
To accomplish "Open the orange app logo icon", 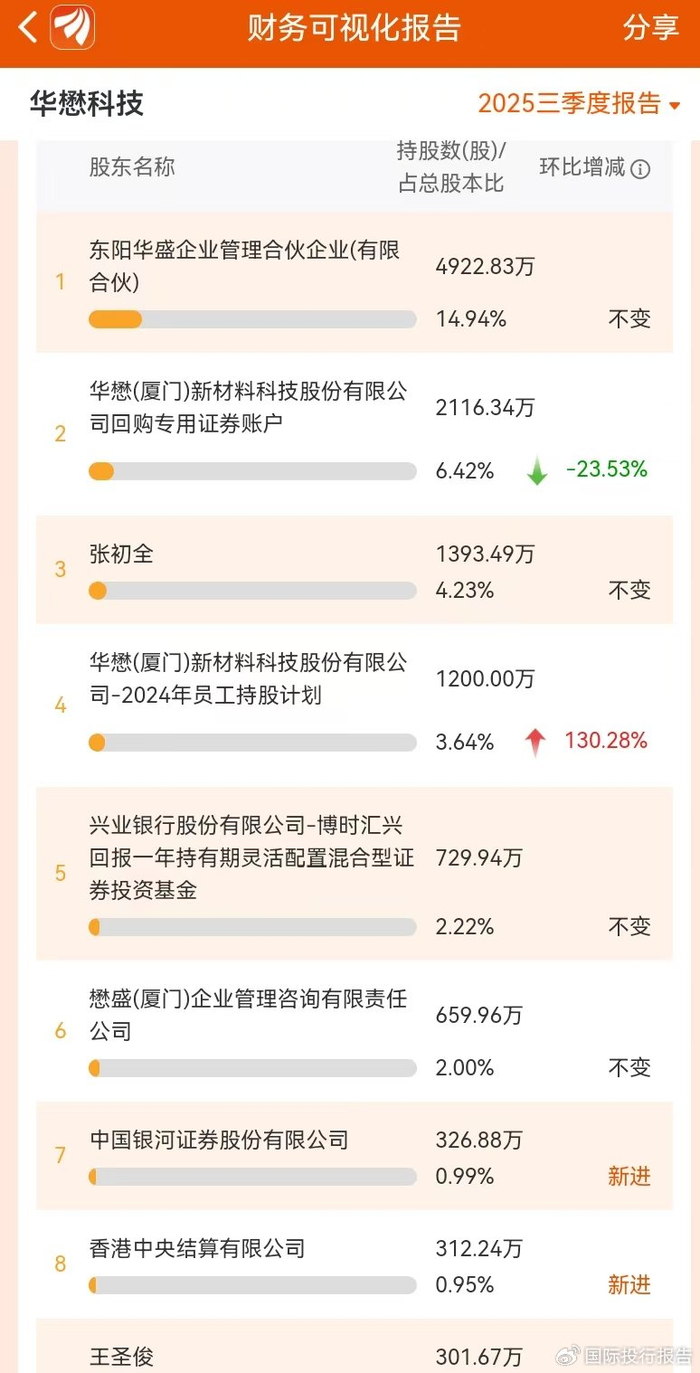I will coord(72,27).
